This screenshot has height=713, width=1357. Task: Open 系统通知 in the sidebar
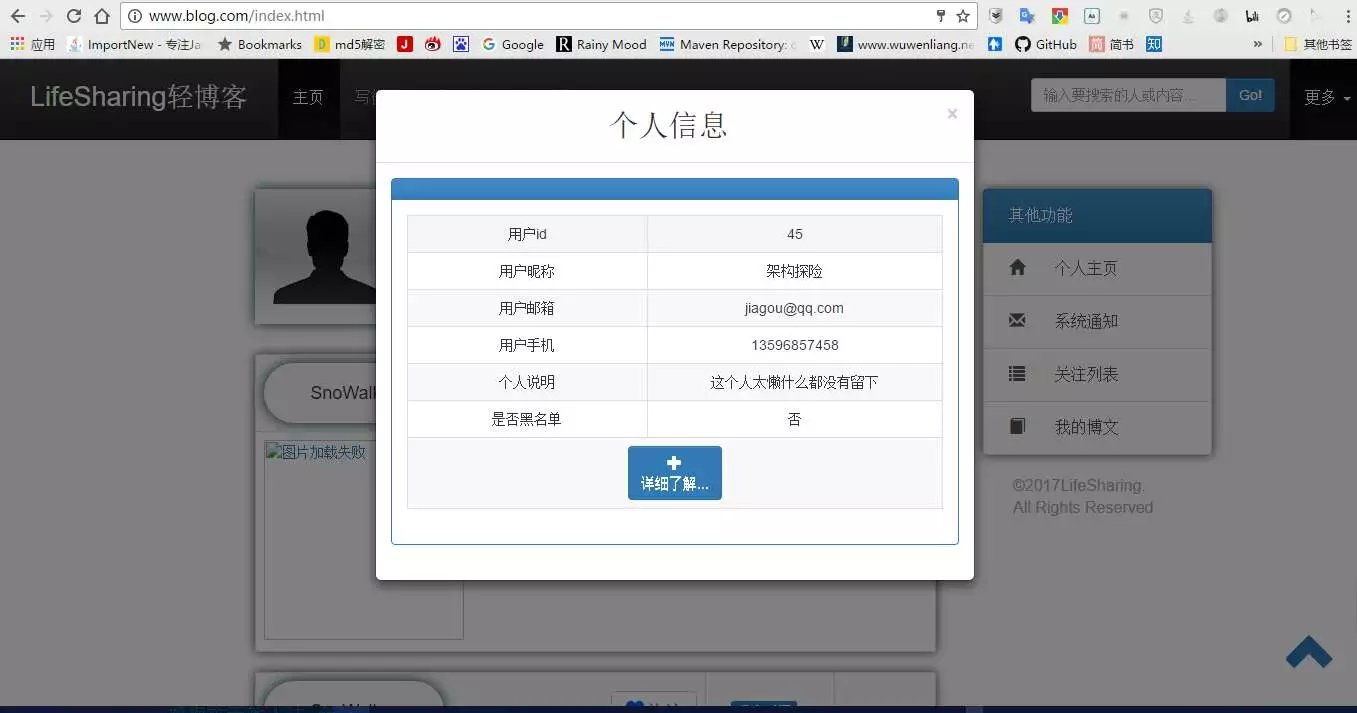point(1097,321)
